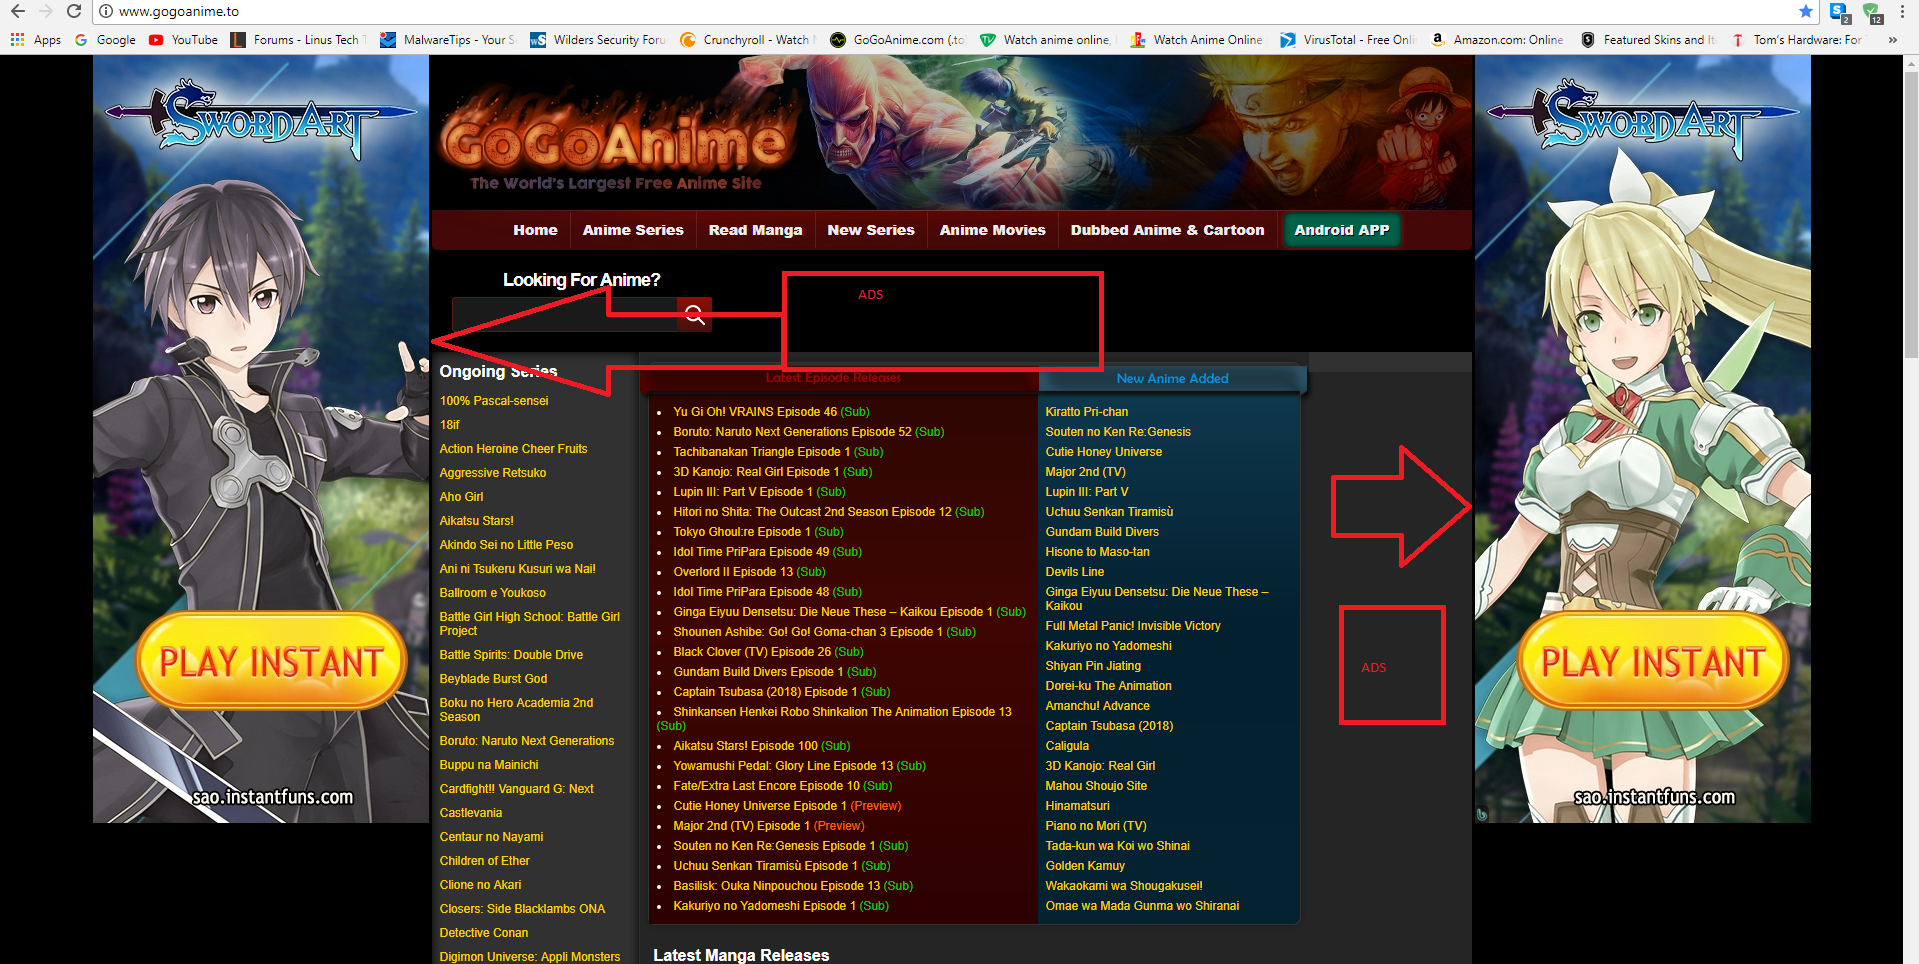Click the anime search text field
Screen dimensions: 1919x964
pyautogui.click(x=565, y=315)
